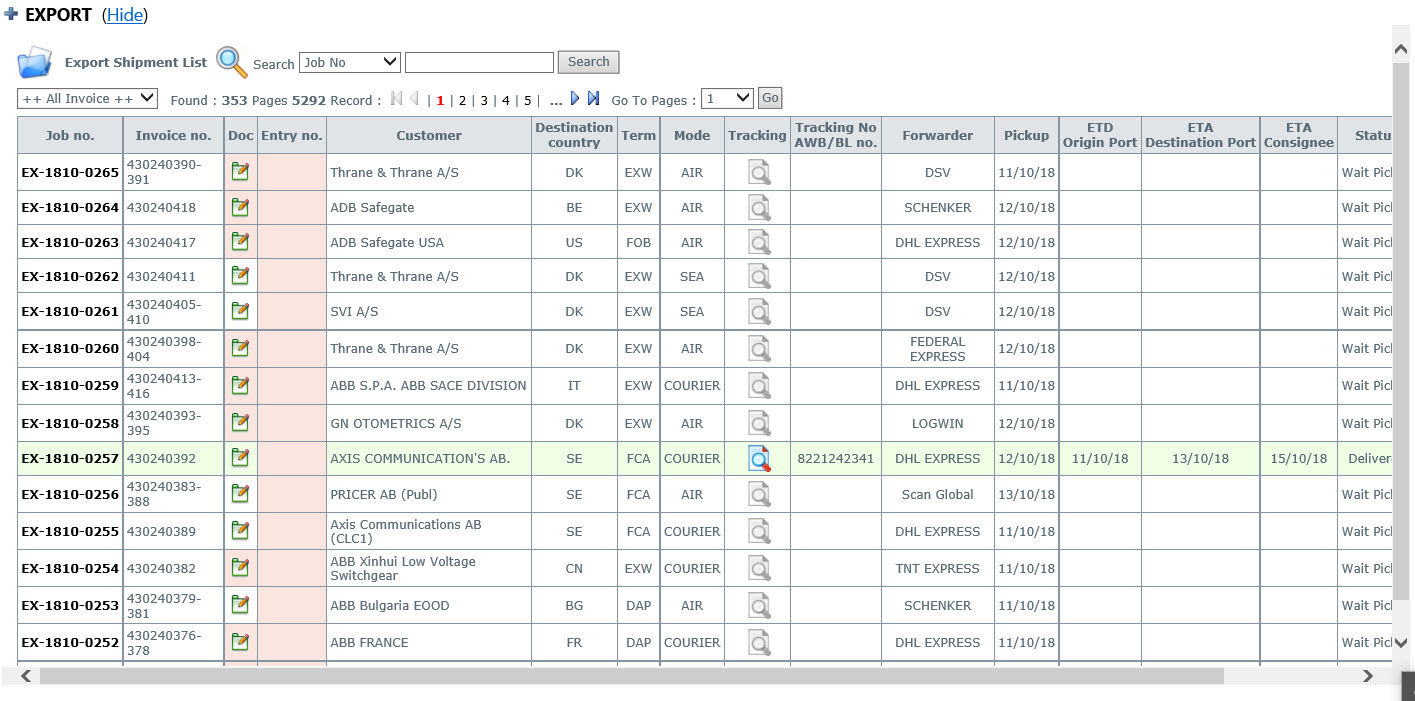Go to page 3
1415x701 pixels.
[x=484, y=100]
